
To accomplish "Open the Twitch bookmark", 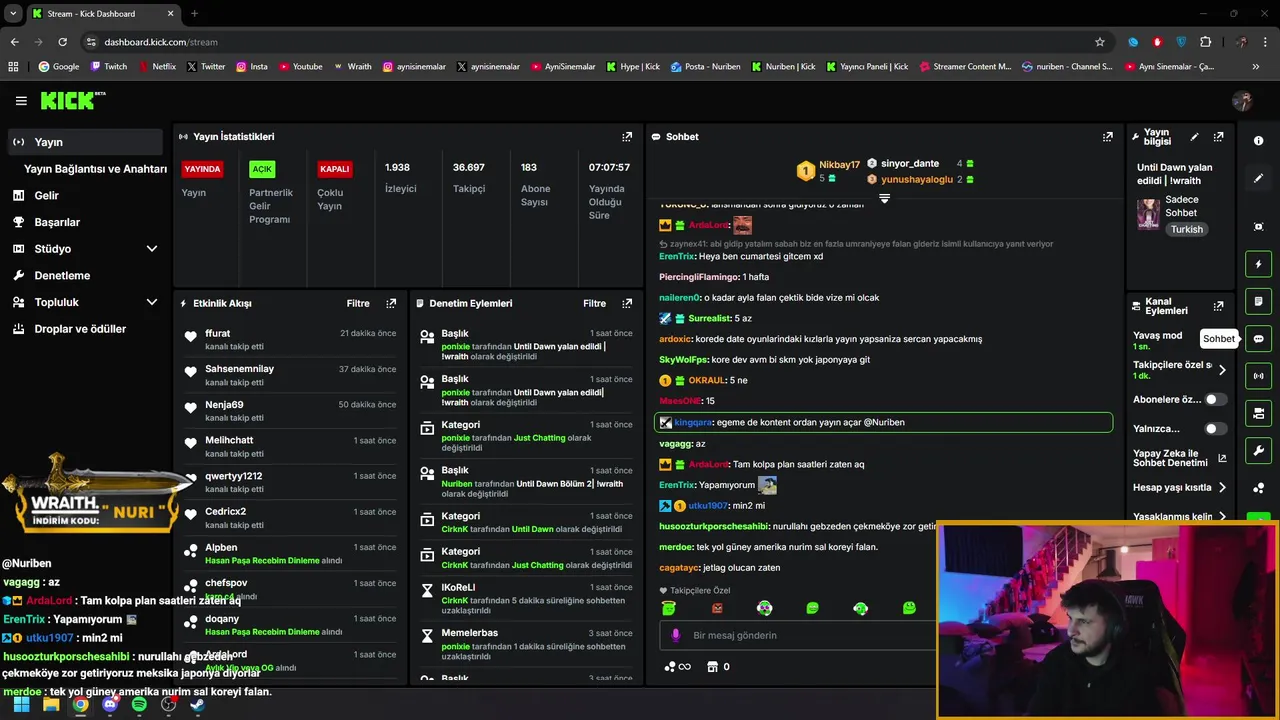I will point(109,67).
